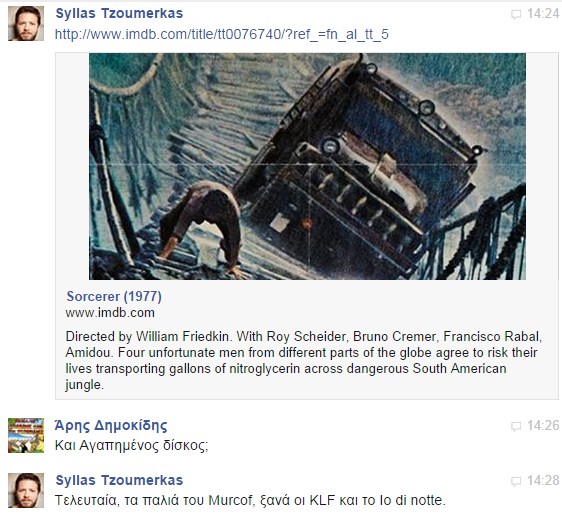The height and width of the screenshot is (522, 562).
Task: Open the imdb.com title URL link
Action: coord(222,34)
